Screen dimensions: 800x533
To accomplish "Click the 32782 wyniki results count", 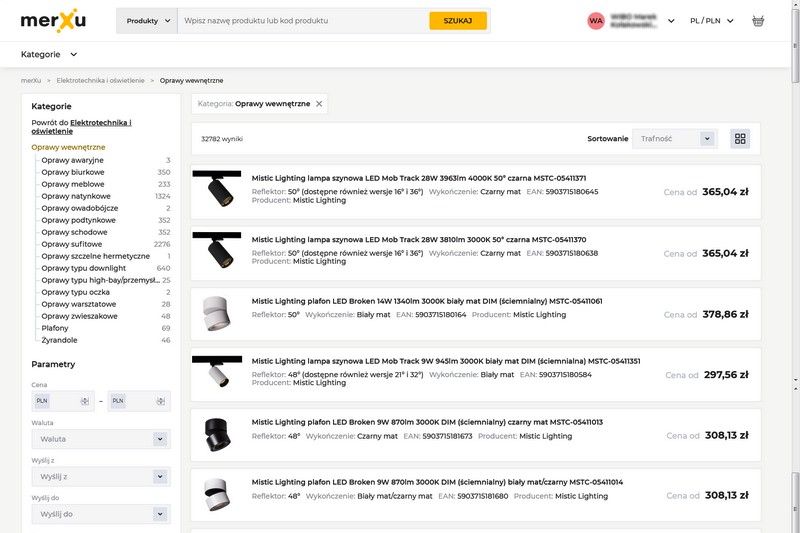I will point(222,139).
